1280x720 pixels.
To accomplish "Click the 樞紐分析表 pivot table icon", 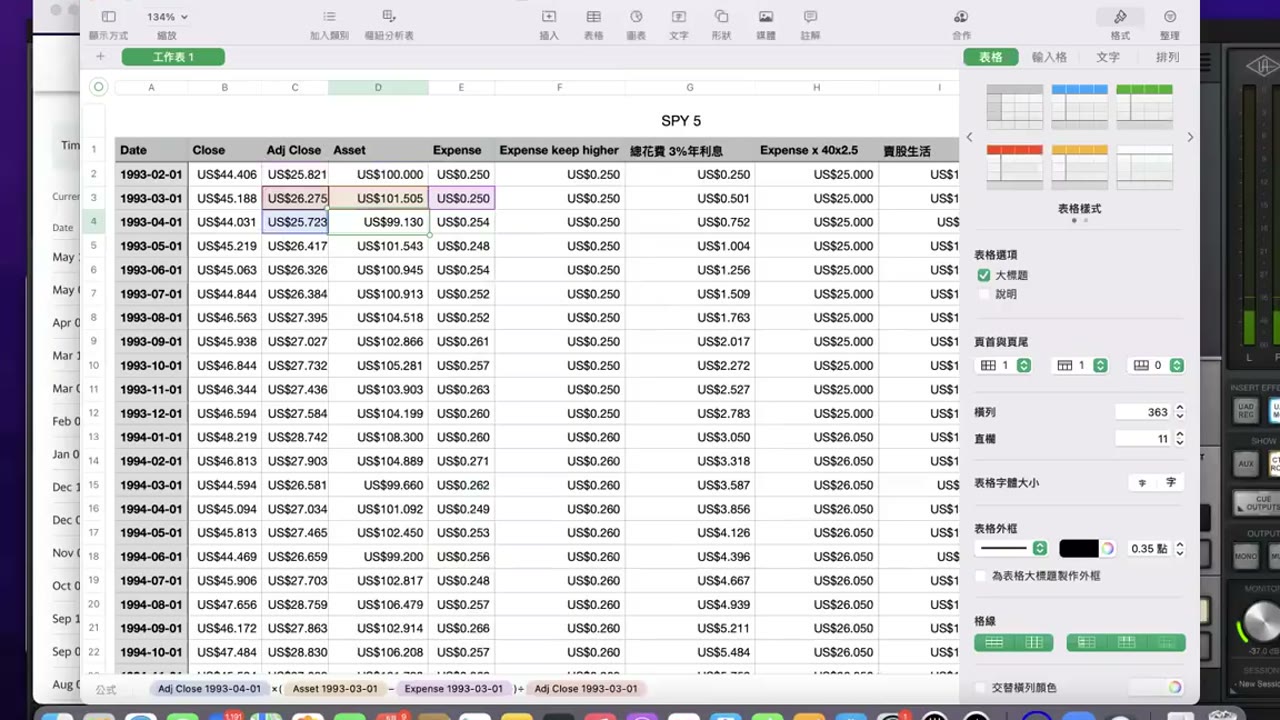I will click(x=389, y=17).
